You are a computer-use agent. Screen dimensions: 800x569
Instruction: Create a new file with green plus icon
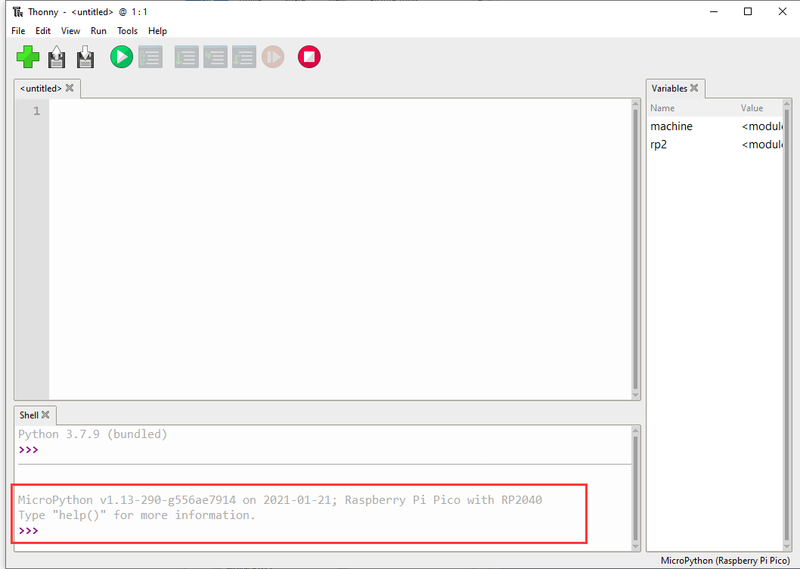point(28,57)
